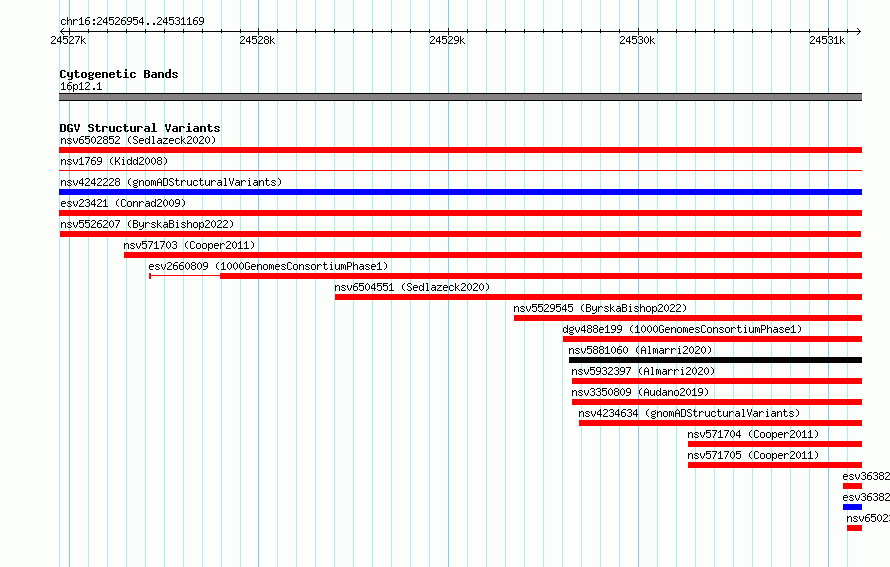Open nsv5529545 (ByrskaBishop2022) variant label
890x567 pixels.
tap(600, 308)
